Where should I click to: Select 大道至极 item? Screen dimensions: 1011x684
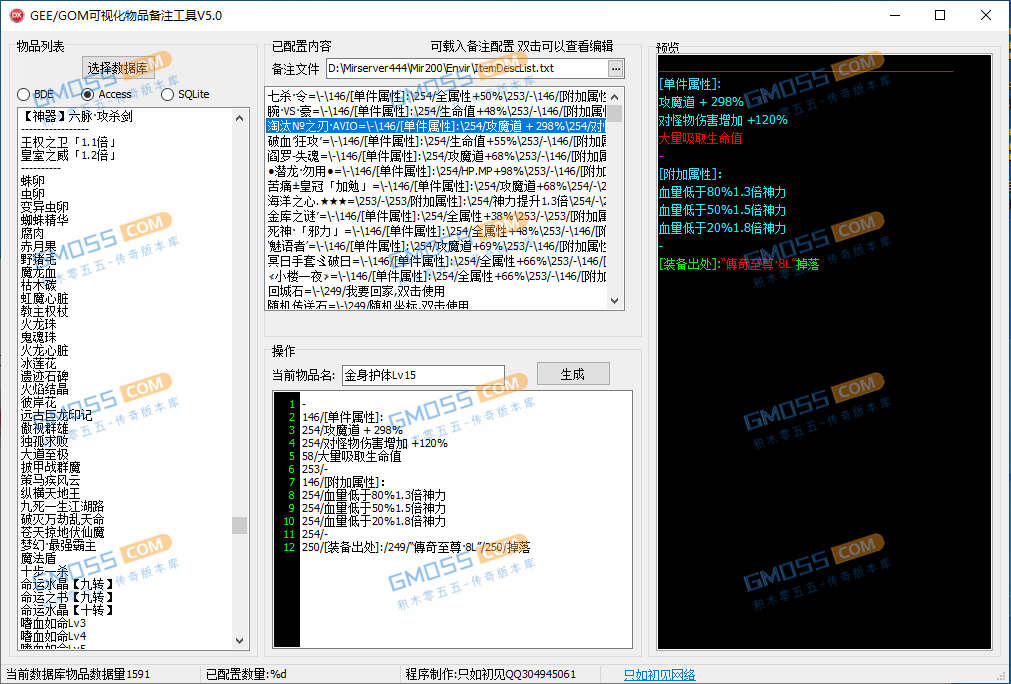point(44,454)
